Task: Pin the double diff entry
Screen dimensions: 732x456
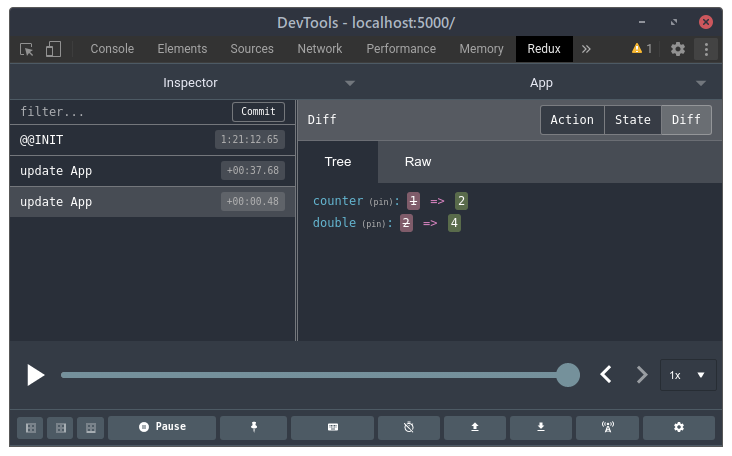Action: pos(374,224)
